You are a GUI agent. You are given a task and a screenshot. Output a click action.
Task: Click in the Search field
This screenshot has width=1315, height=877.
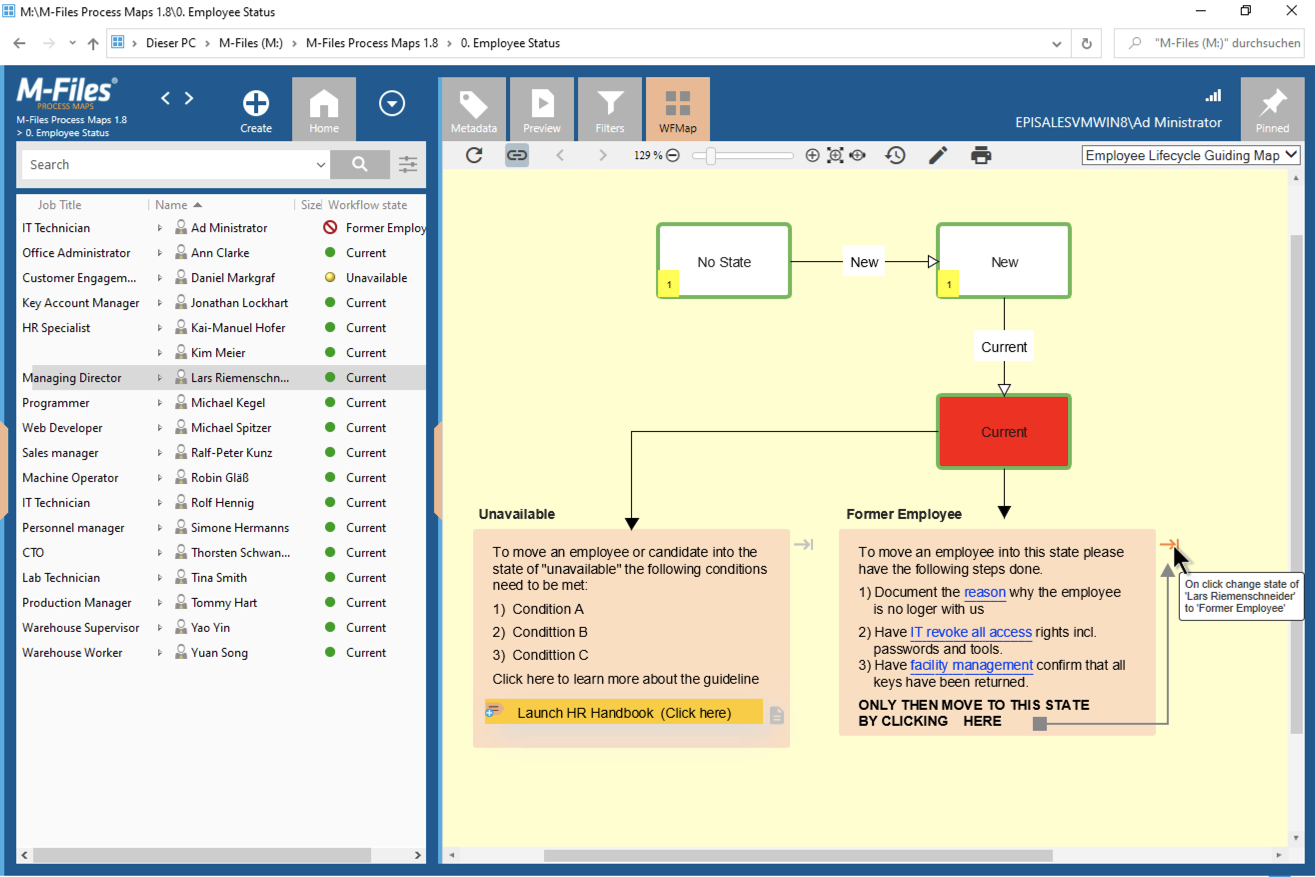pos(166,165)
